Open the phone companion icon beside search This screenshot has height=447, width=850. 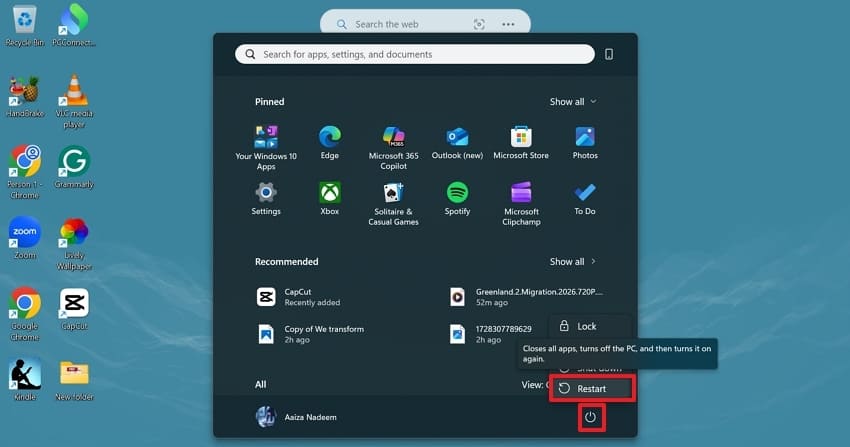[609, 54]
